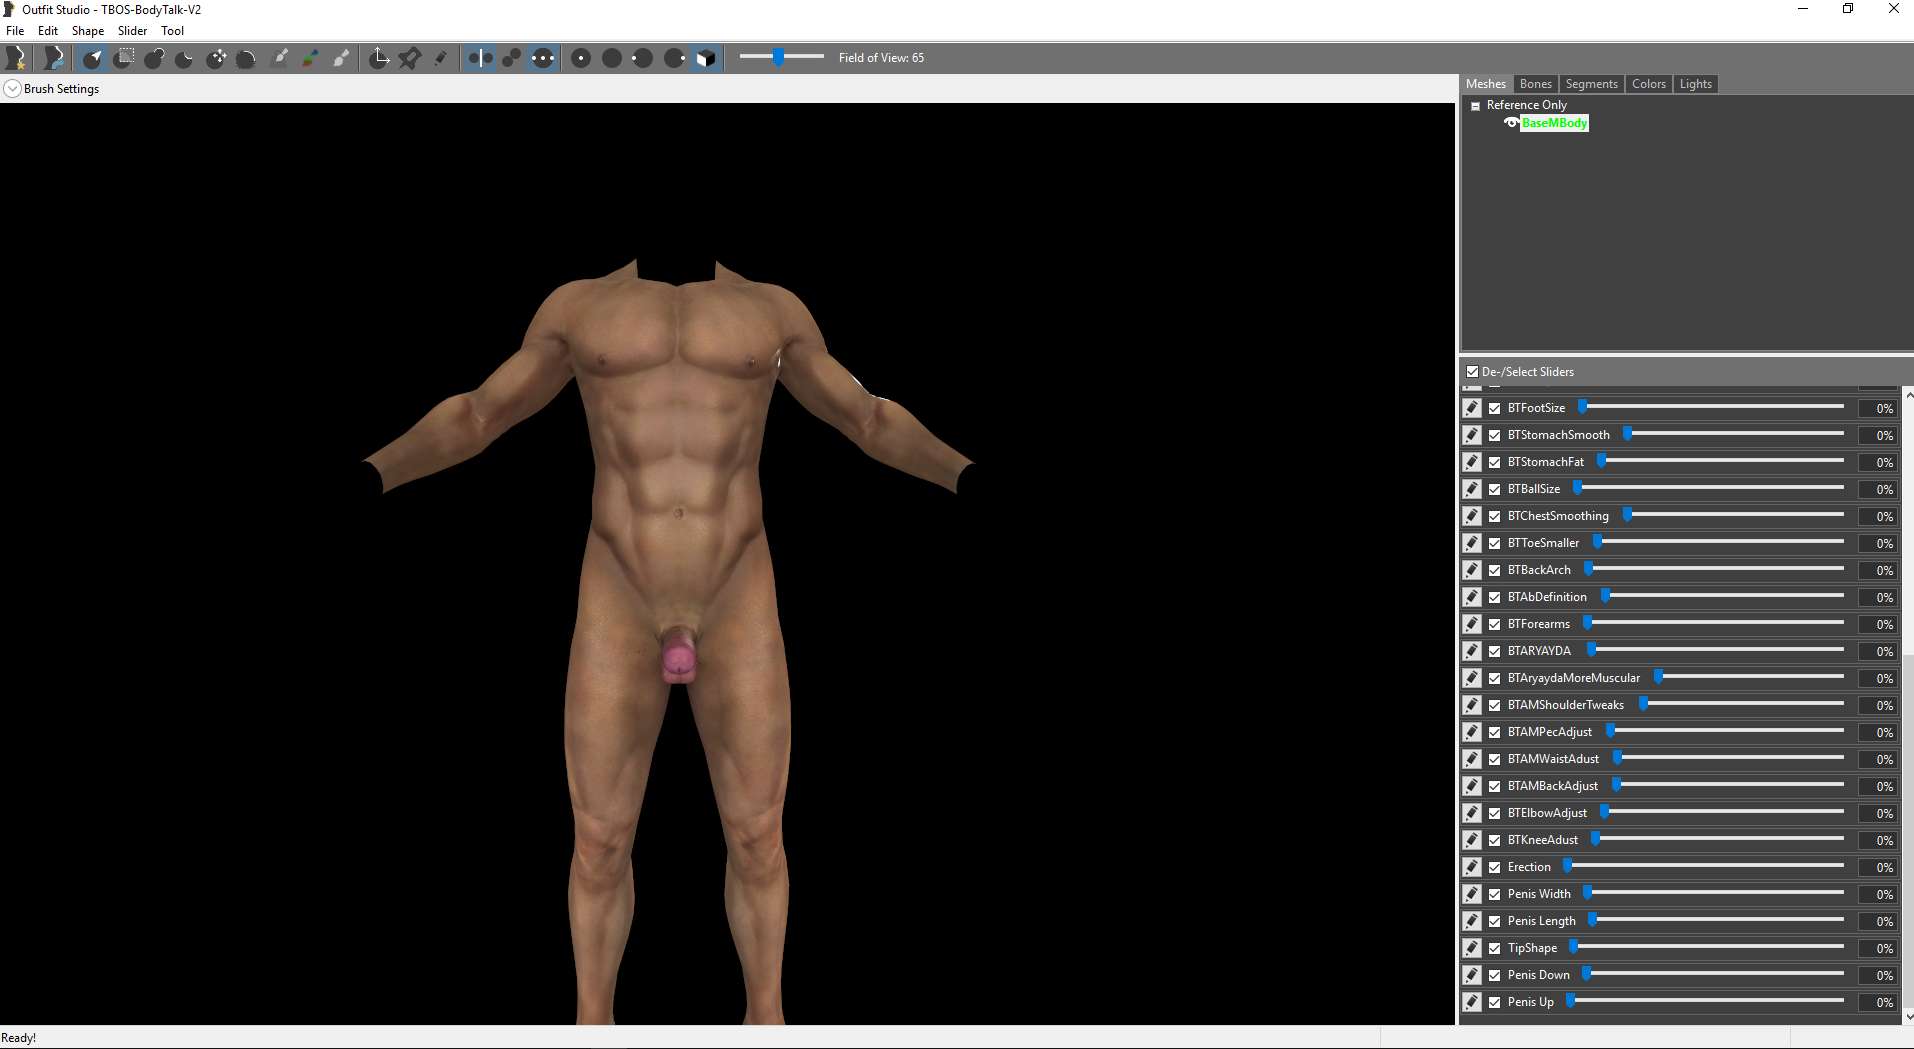Activate the transform axes tool
Image resolution: width=1914 pixels, height=1049 pixels.
(379, 58)
